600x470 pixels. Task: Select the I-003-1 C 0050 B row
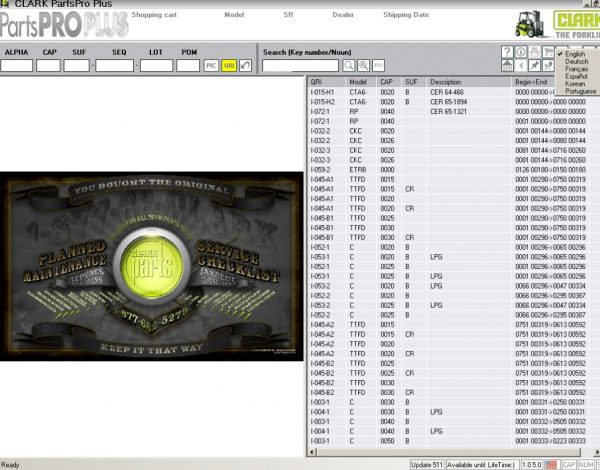[452, 441]
